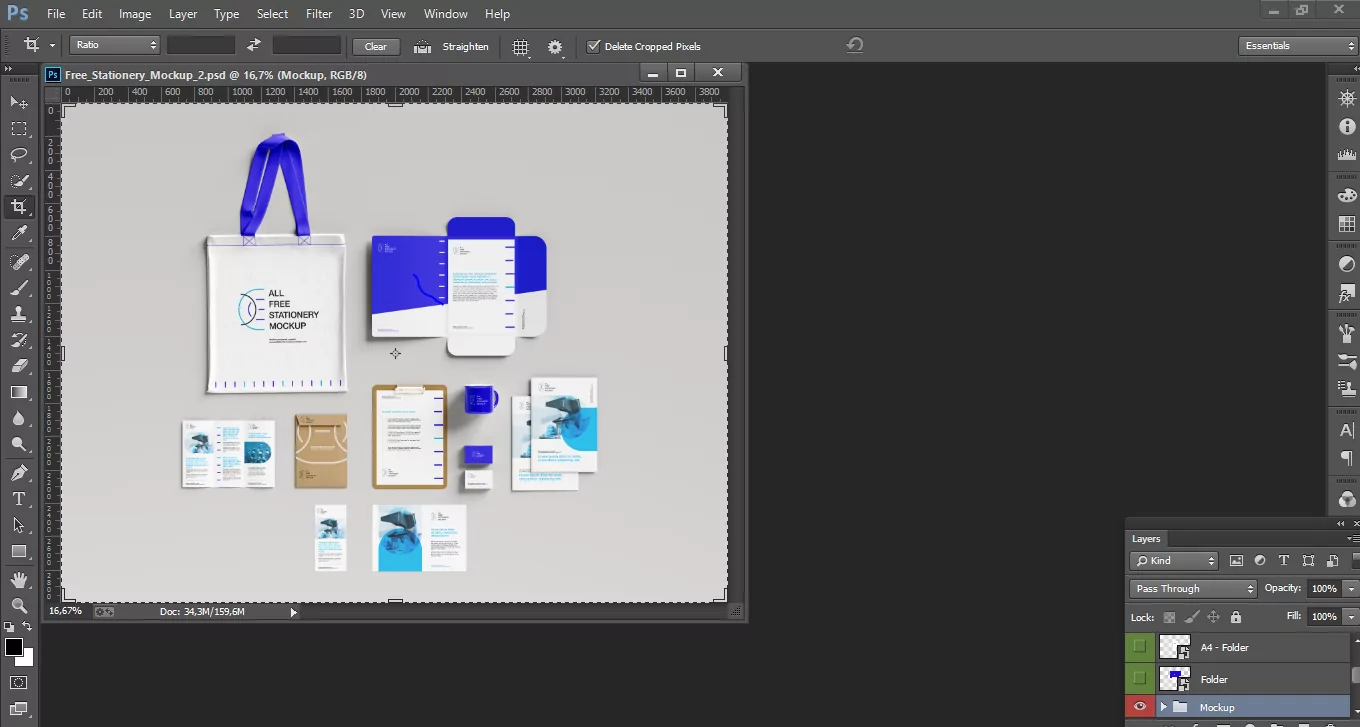Image resolution: width=1360 pixels, height=727 pixels.
Task: Expand the Mockup layer group
Action: point(1163,707)
